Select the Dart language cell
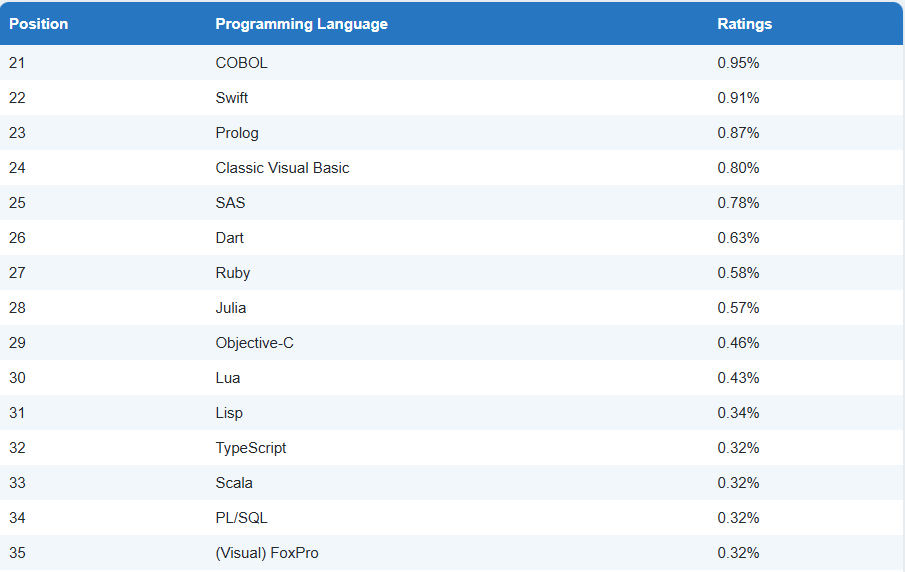This screenshot has width=905, height=572. point(229,238)
